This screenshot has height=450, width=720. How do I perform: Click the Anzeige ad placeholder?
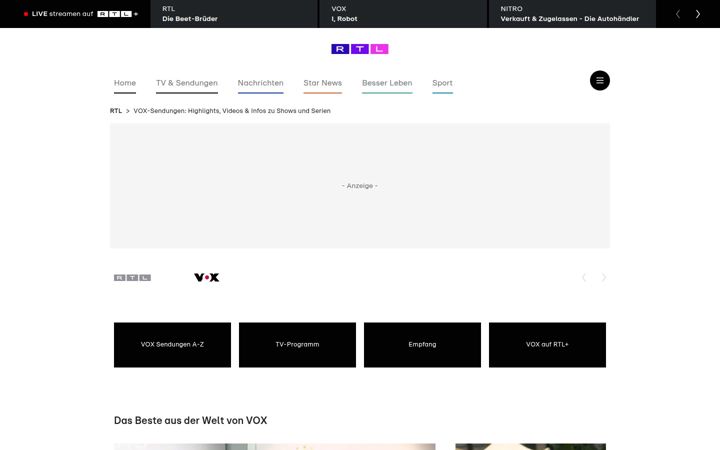point(360,186)
